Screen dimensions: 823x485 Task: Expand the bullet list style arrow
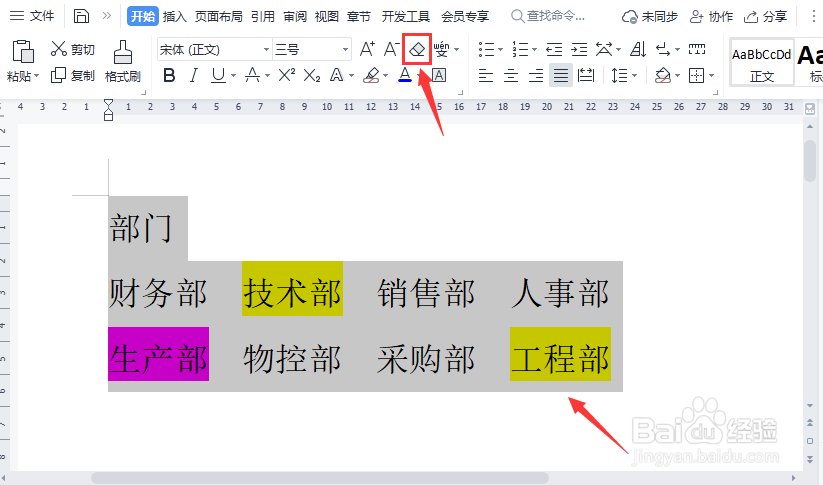(x=500, y=50)
